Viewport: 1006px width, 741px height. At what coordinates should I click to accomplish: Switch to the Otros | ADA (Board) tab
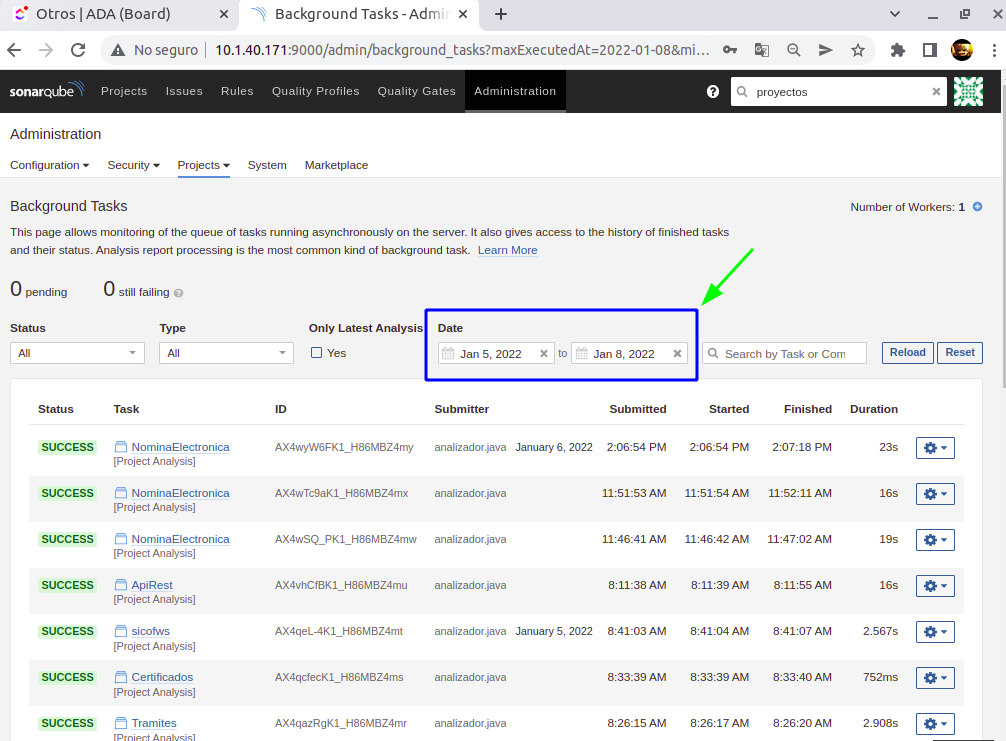click(x=102, y=14)
